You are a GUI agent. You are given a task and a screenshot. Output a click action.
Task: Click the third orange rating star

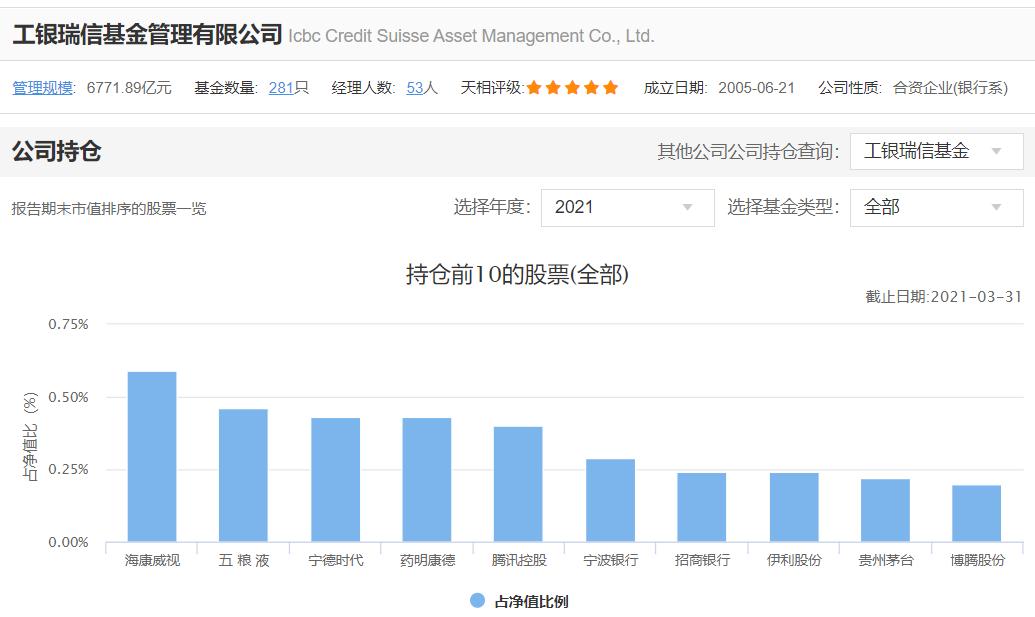572,87
